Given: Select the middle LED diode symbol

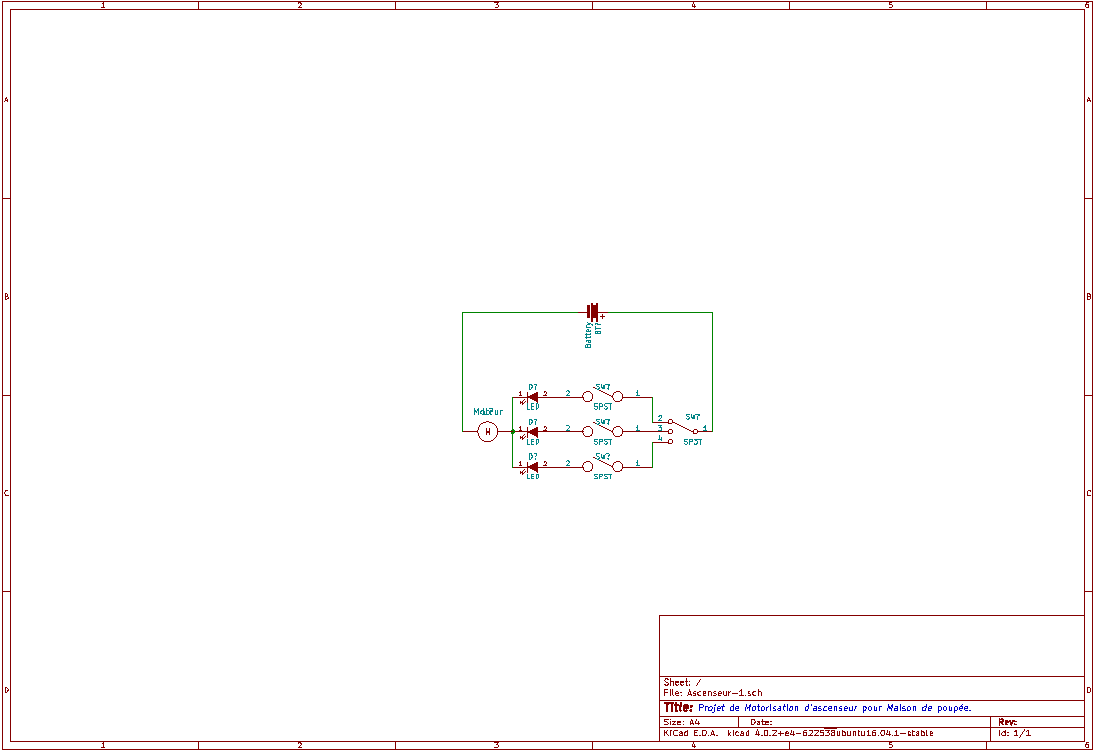Looking at the screenshot, I should (532, 432).
